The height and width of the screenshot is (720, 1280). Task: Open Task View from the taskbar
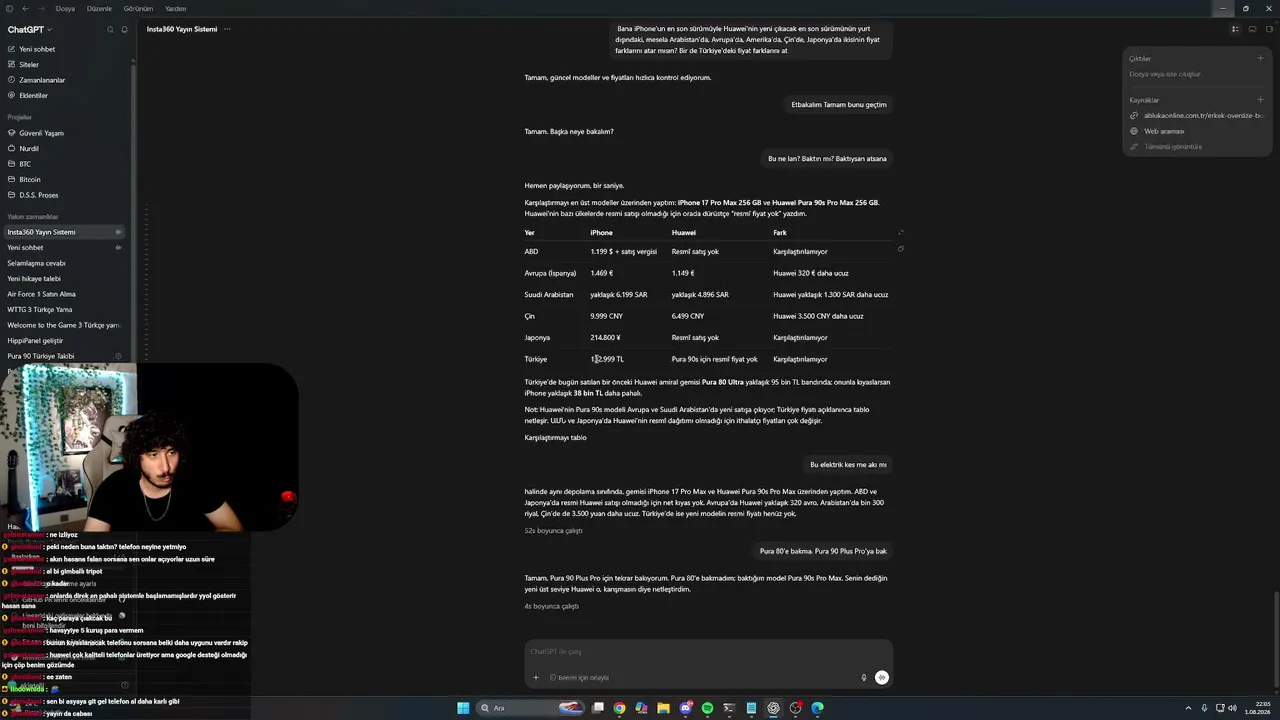click(597, 708)
